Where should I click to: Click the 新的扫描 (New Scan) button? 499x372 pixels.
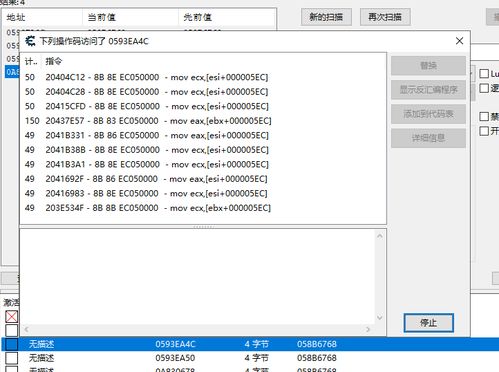(326, 17)
